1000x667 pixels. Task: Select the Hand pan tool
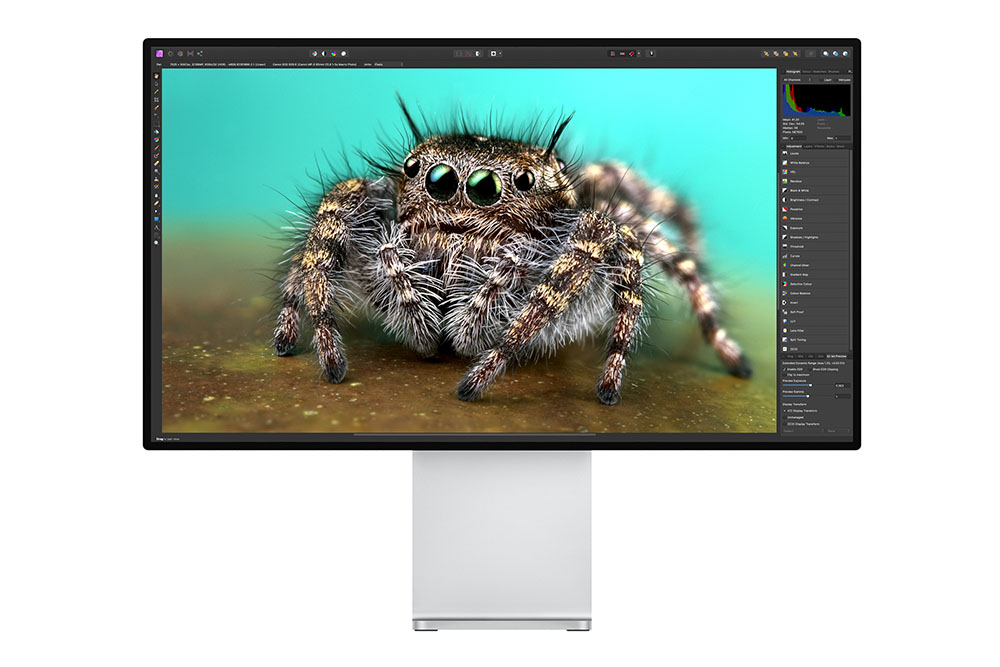pos(156,76)
